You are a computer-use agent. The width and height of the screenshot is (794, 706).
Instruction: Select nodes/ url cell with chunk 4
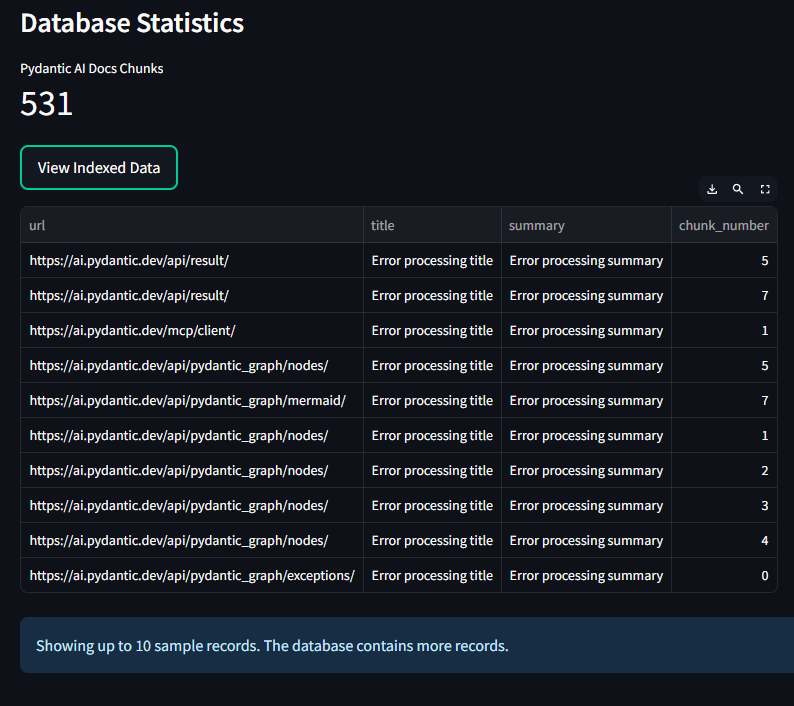[x=192, y=540]
